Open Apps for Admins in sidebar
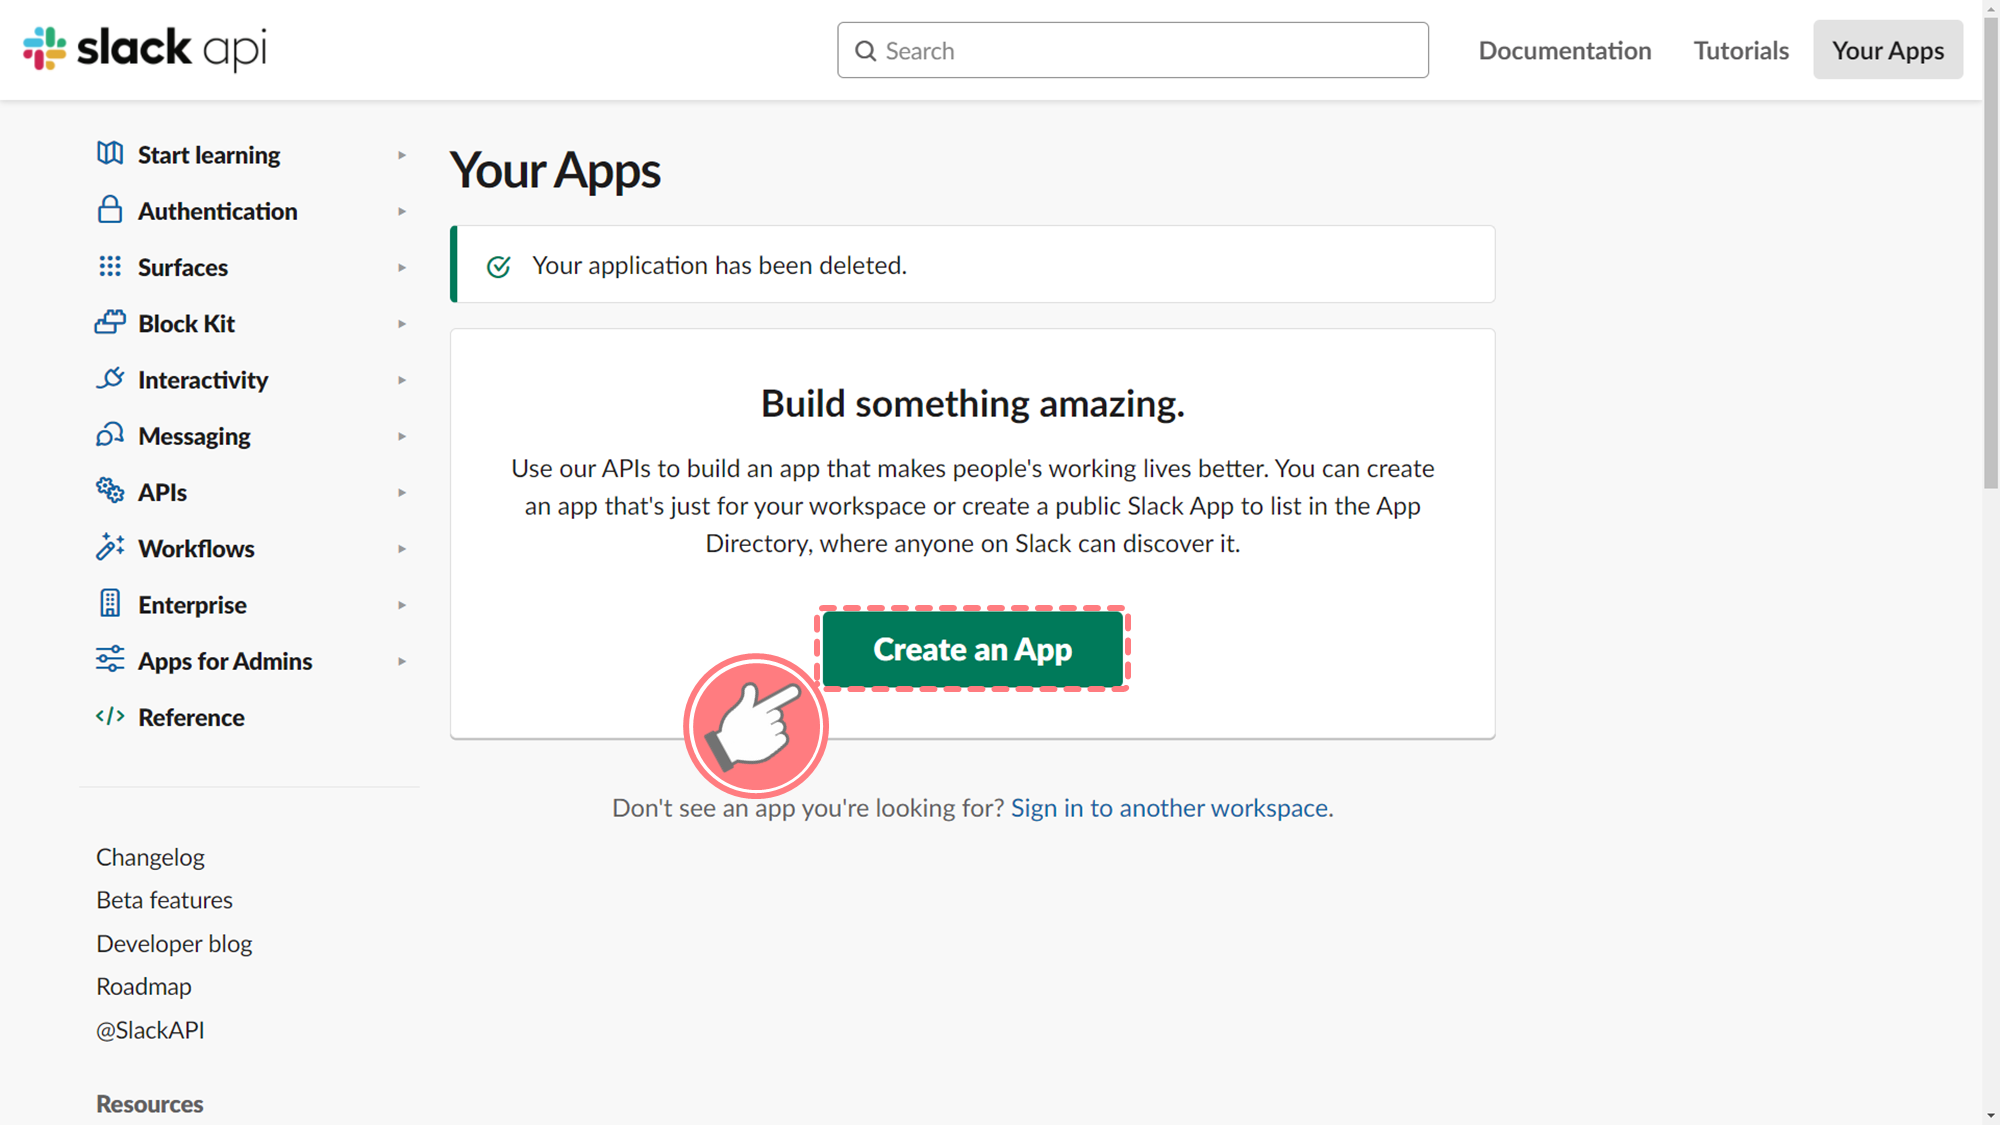 tap(225, 661)
